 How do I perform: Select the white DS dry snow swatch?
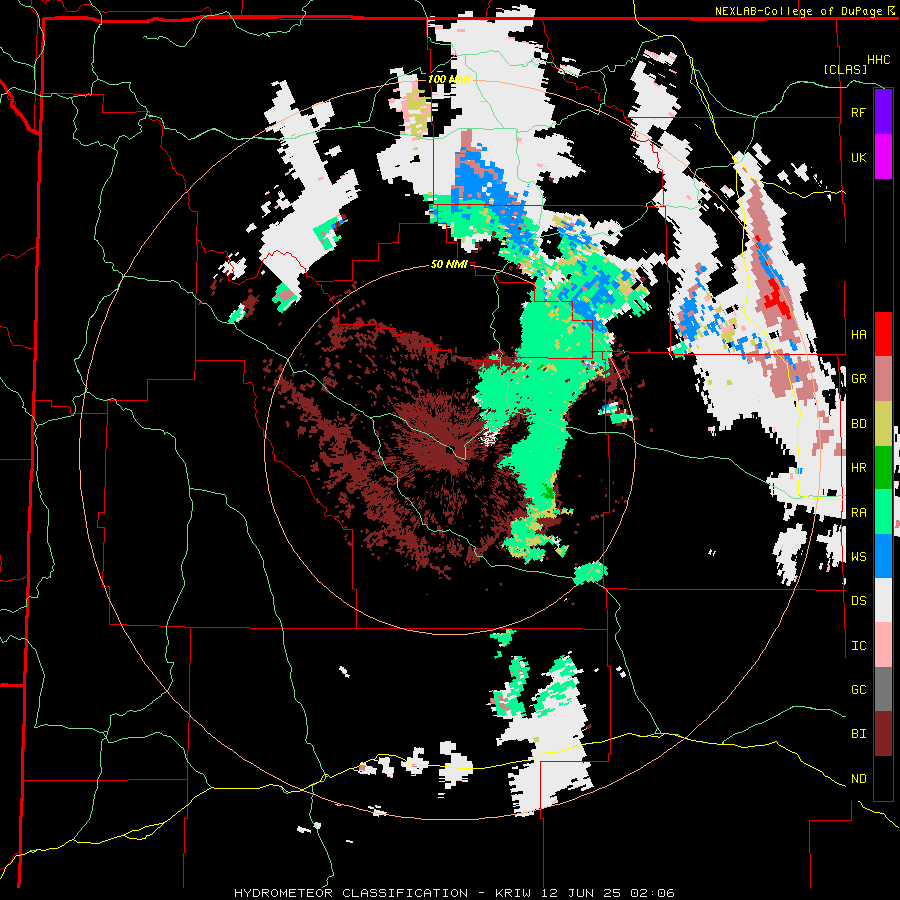(x=883, y=600)
